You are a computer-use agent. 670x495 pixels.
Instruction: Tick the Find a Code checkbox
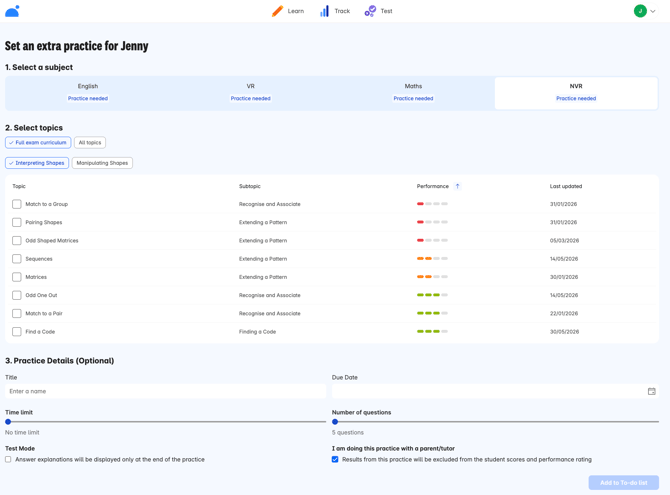[x=17, y=332]
